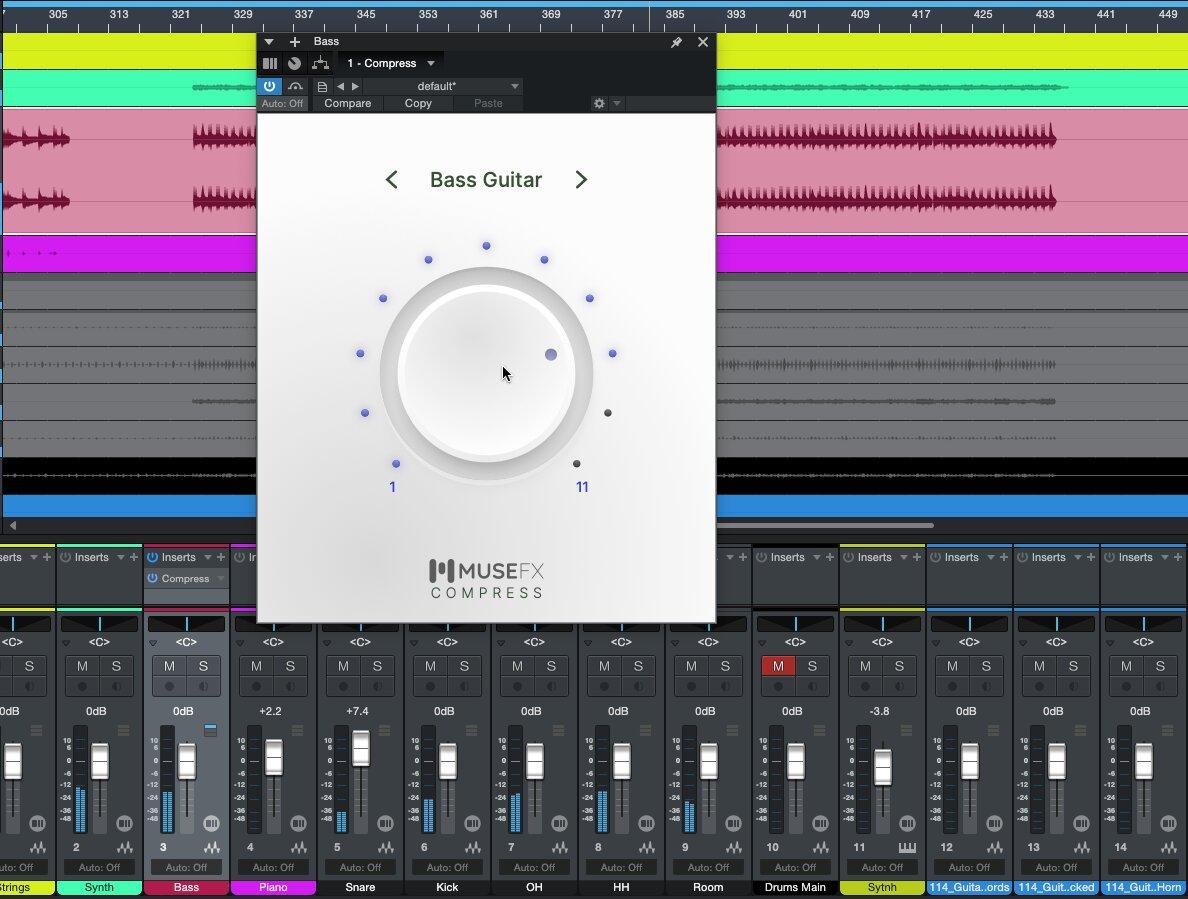Set compression to the dot labeled 11
The image size is (1188, 899).
click(x=577, y=464)
